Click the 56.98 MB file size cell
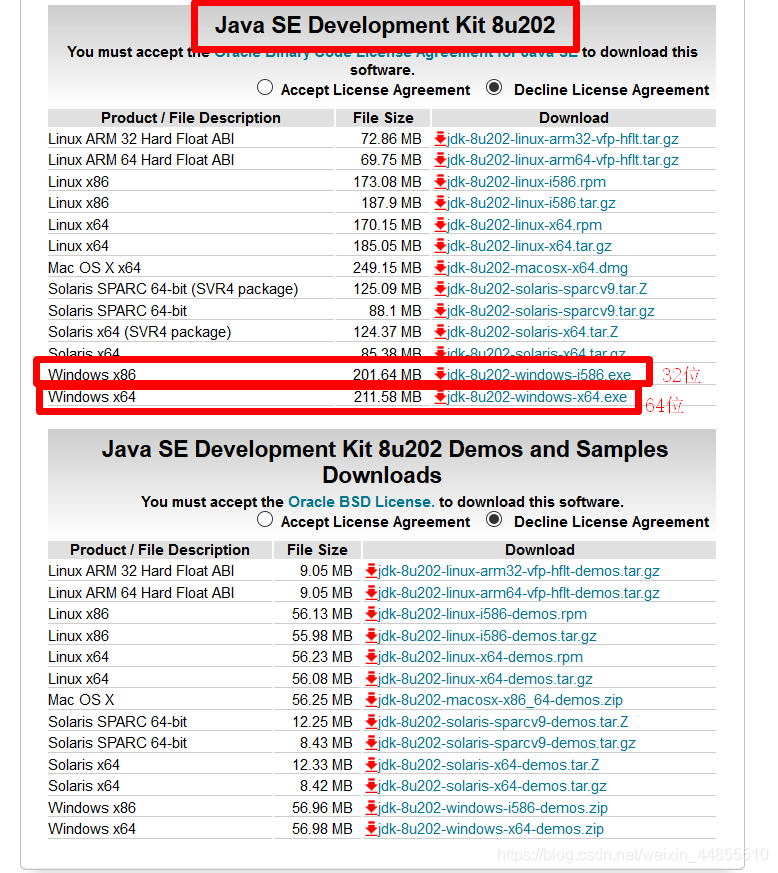 [x=322, y=829]
